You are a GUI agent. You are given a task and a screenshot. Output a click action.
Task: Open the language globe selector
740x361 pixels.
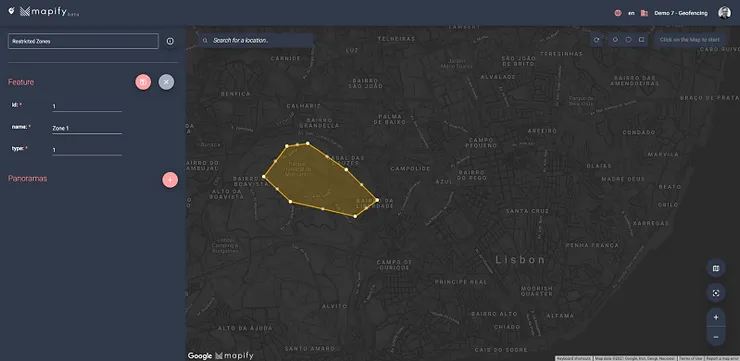[618, 13]
